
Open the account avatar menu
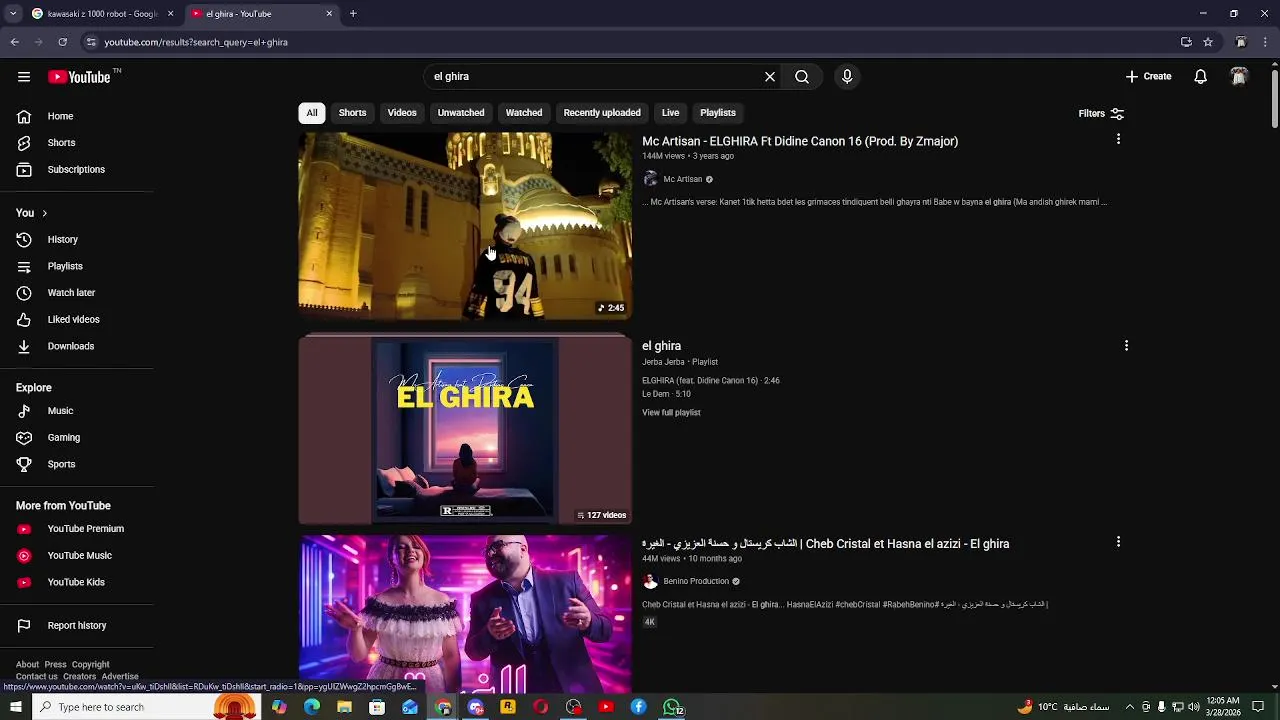1239,77
